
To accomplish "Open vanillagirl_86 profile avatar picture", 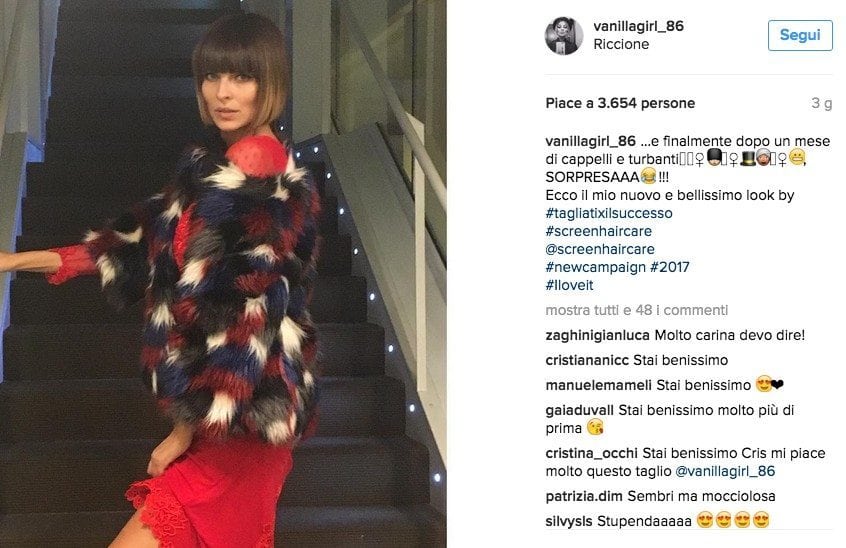I will point(564,36).
